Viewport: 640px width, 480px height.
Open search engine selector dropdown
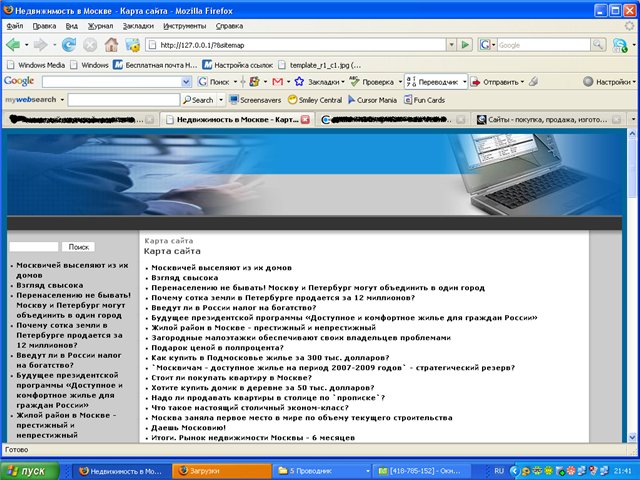493,44
